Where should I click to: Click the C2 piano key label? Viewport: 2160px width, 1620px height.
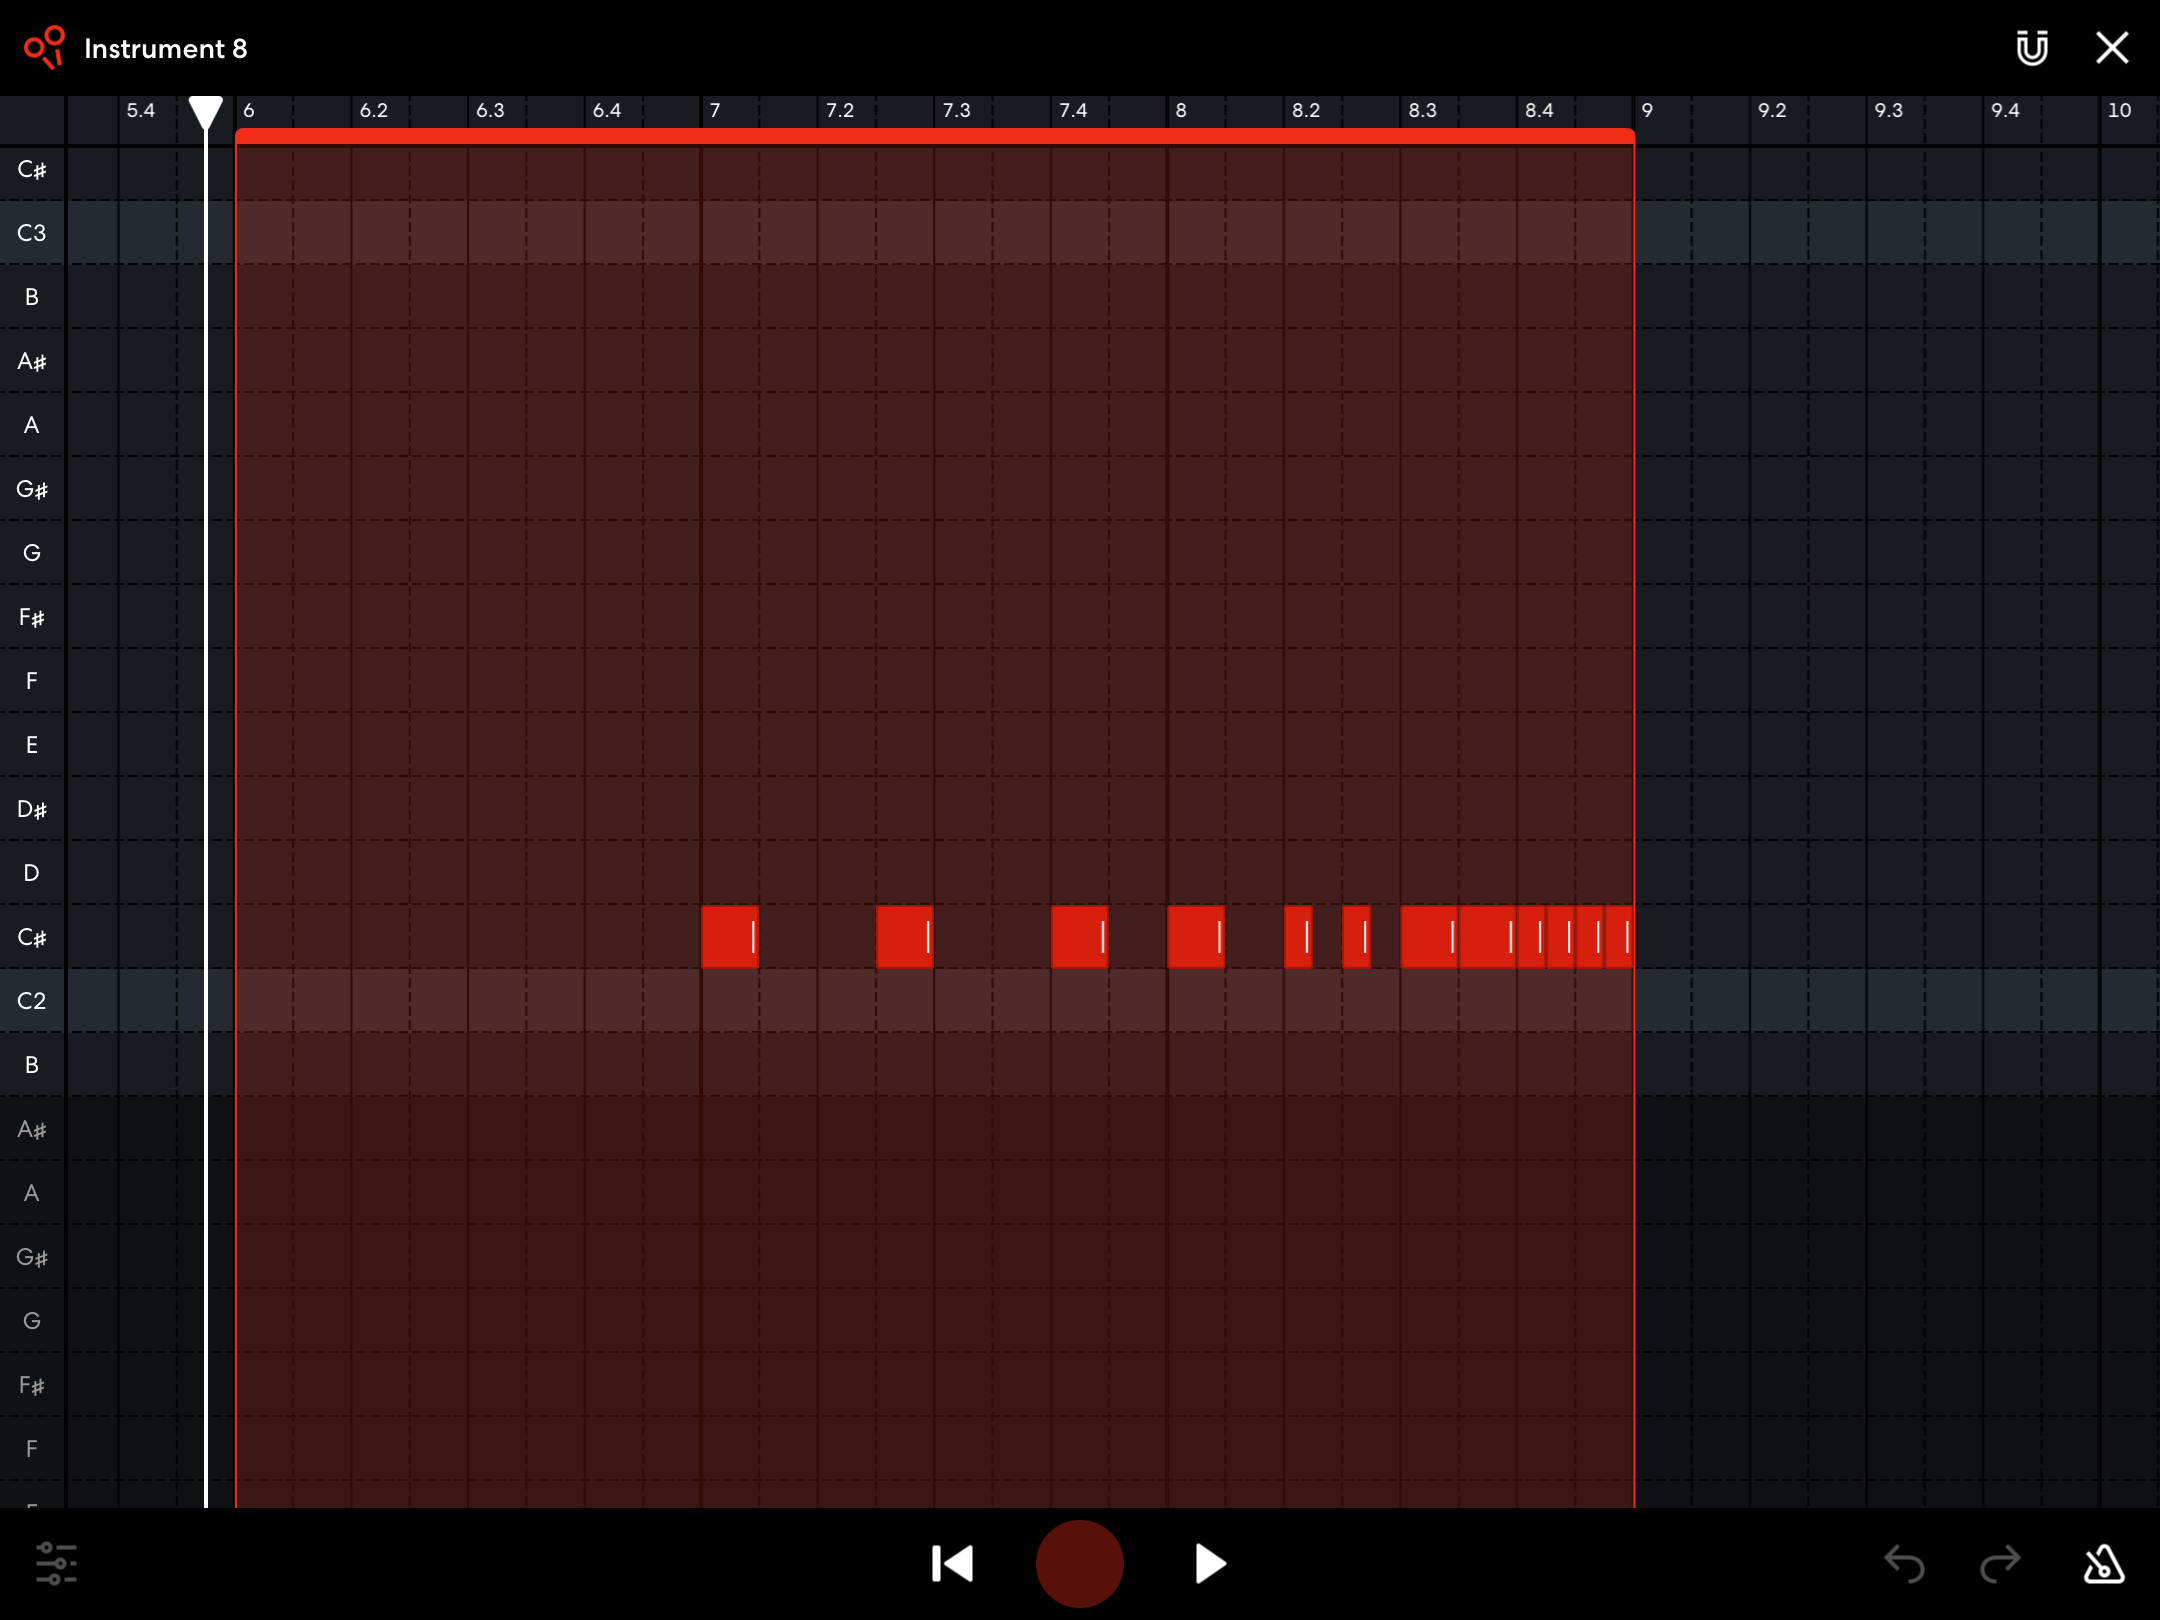pos(32,1001)
